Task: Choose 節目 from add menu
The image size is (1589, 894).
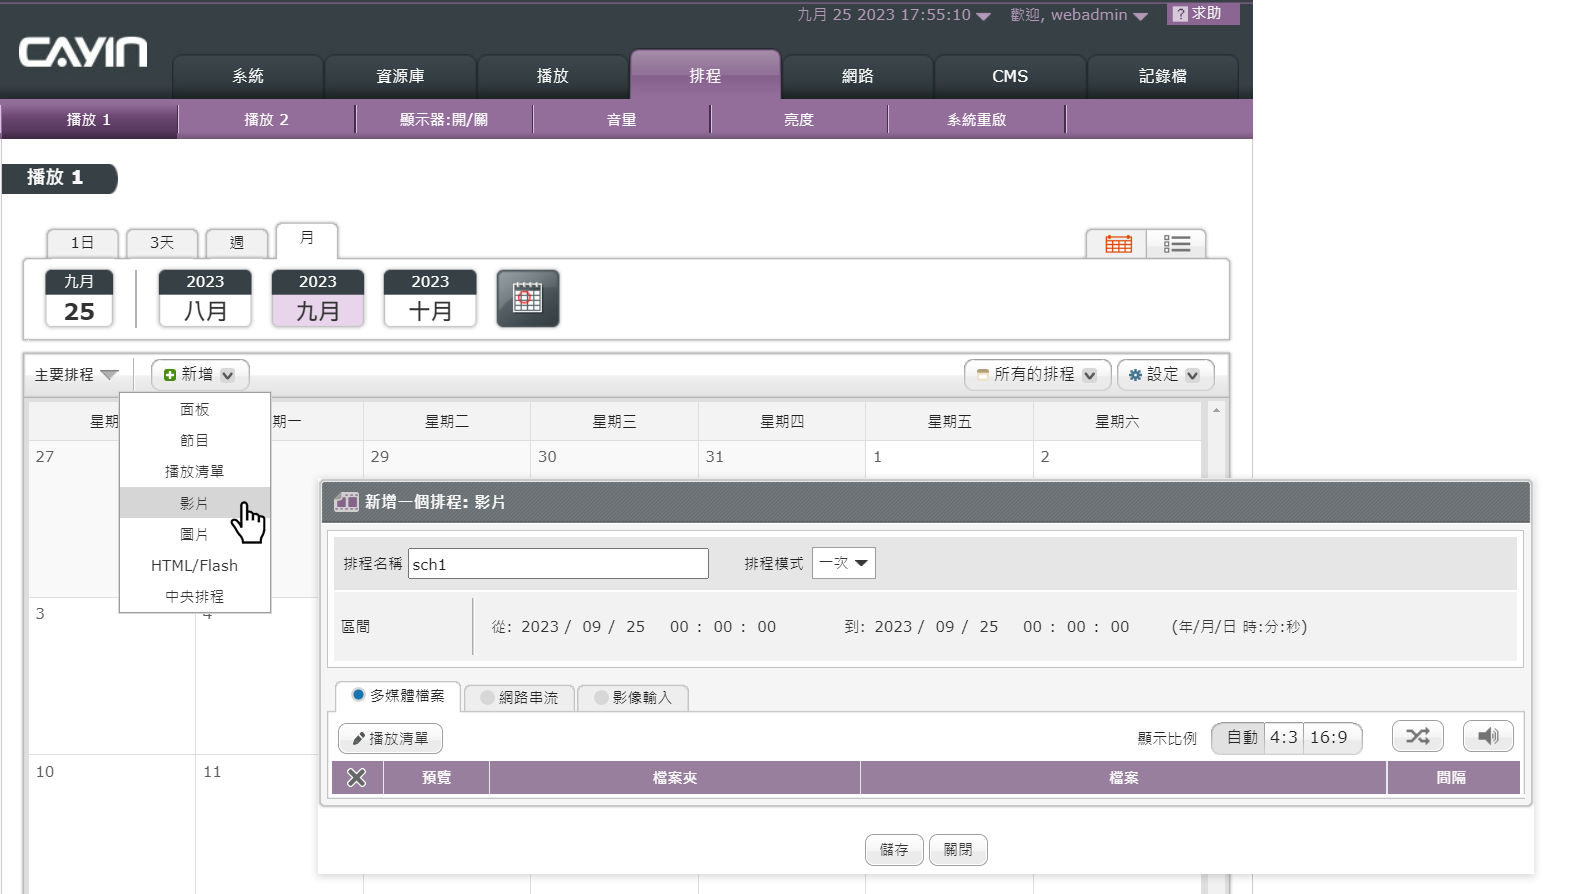Action: pos(195,440)
